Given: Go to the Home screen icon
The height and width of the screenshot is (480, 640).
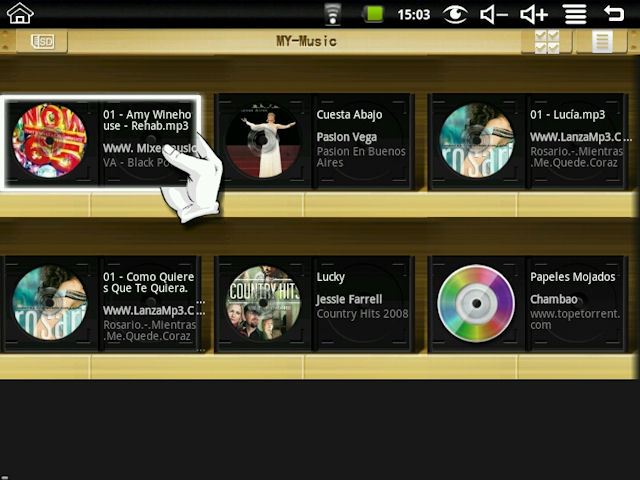Looking at the screenshot, I should tap(20, 13).
